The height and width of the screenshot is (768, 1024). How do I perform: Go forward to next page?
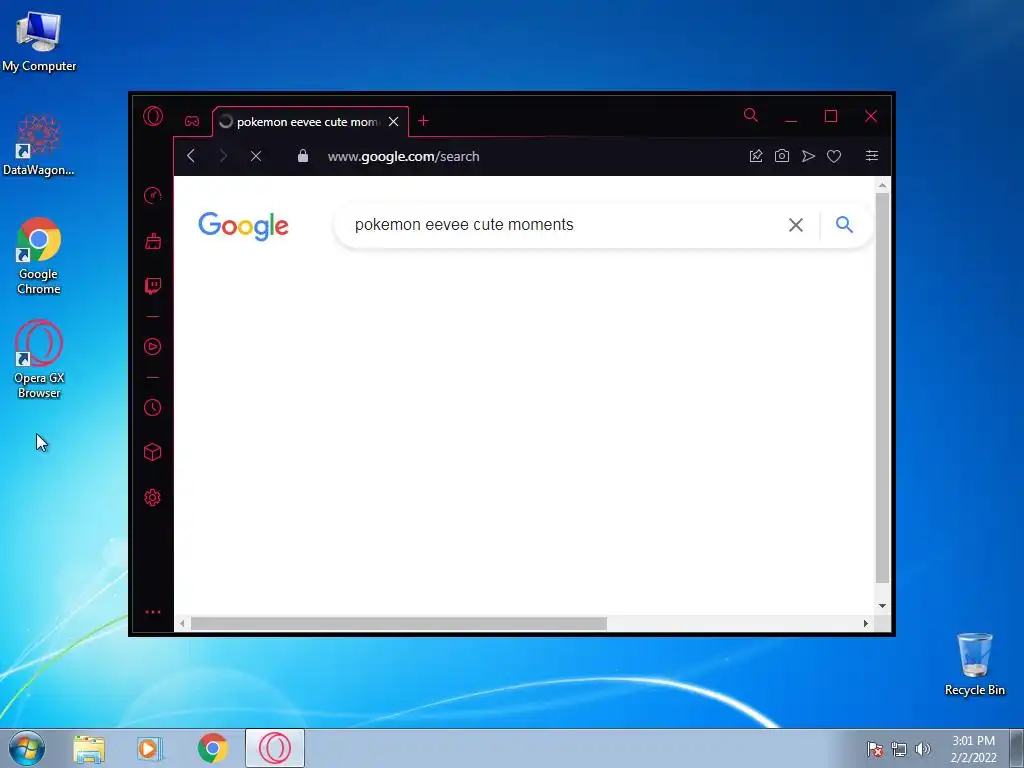(x=223, y=156)
